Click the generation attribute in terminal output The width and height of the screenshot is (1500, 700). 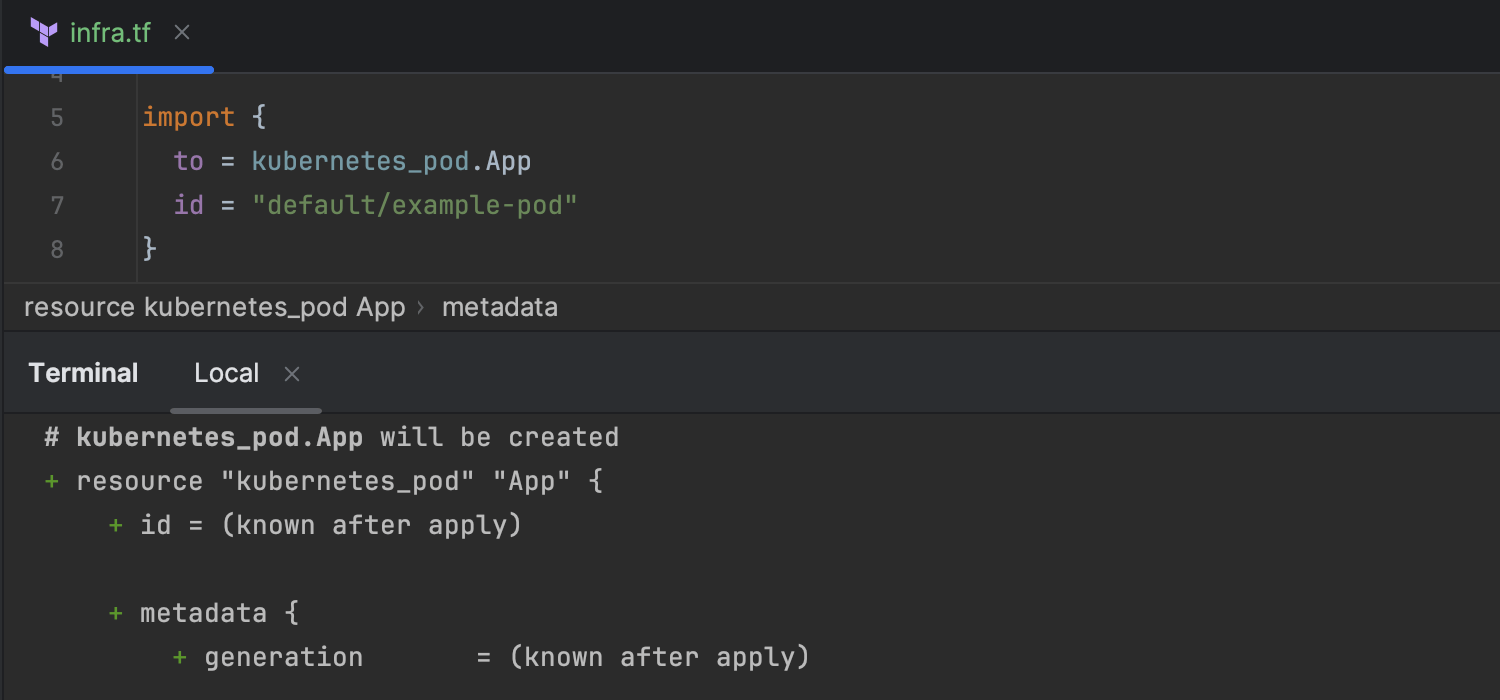pos(283,657)
